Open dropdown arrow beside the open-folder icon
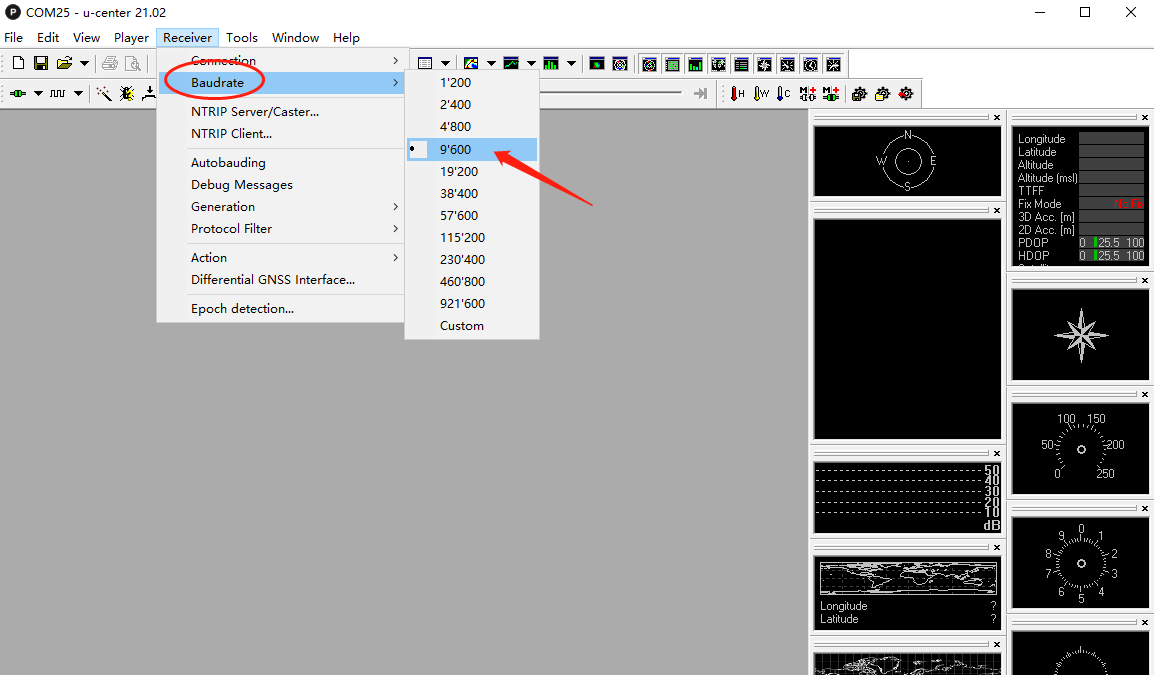Viewport: 1154px width, 675px height. coord(84,63)
